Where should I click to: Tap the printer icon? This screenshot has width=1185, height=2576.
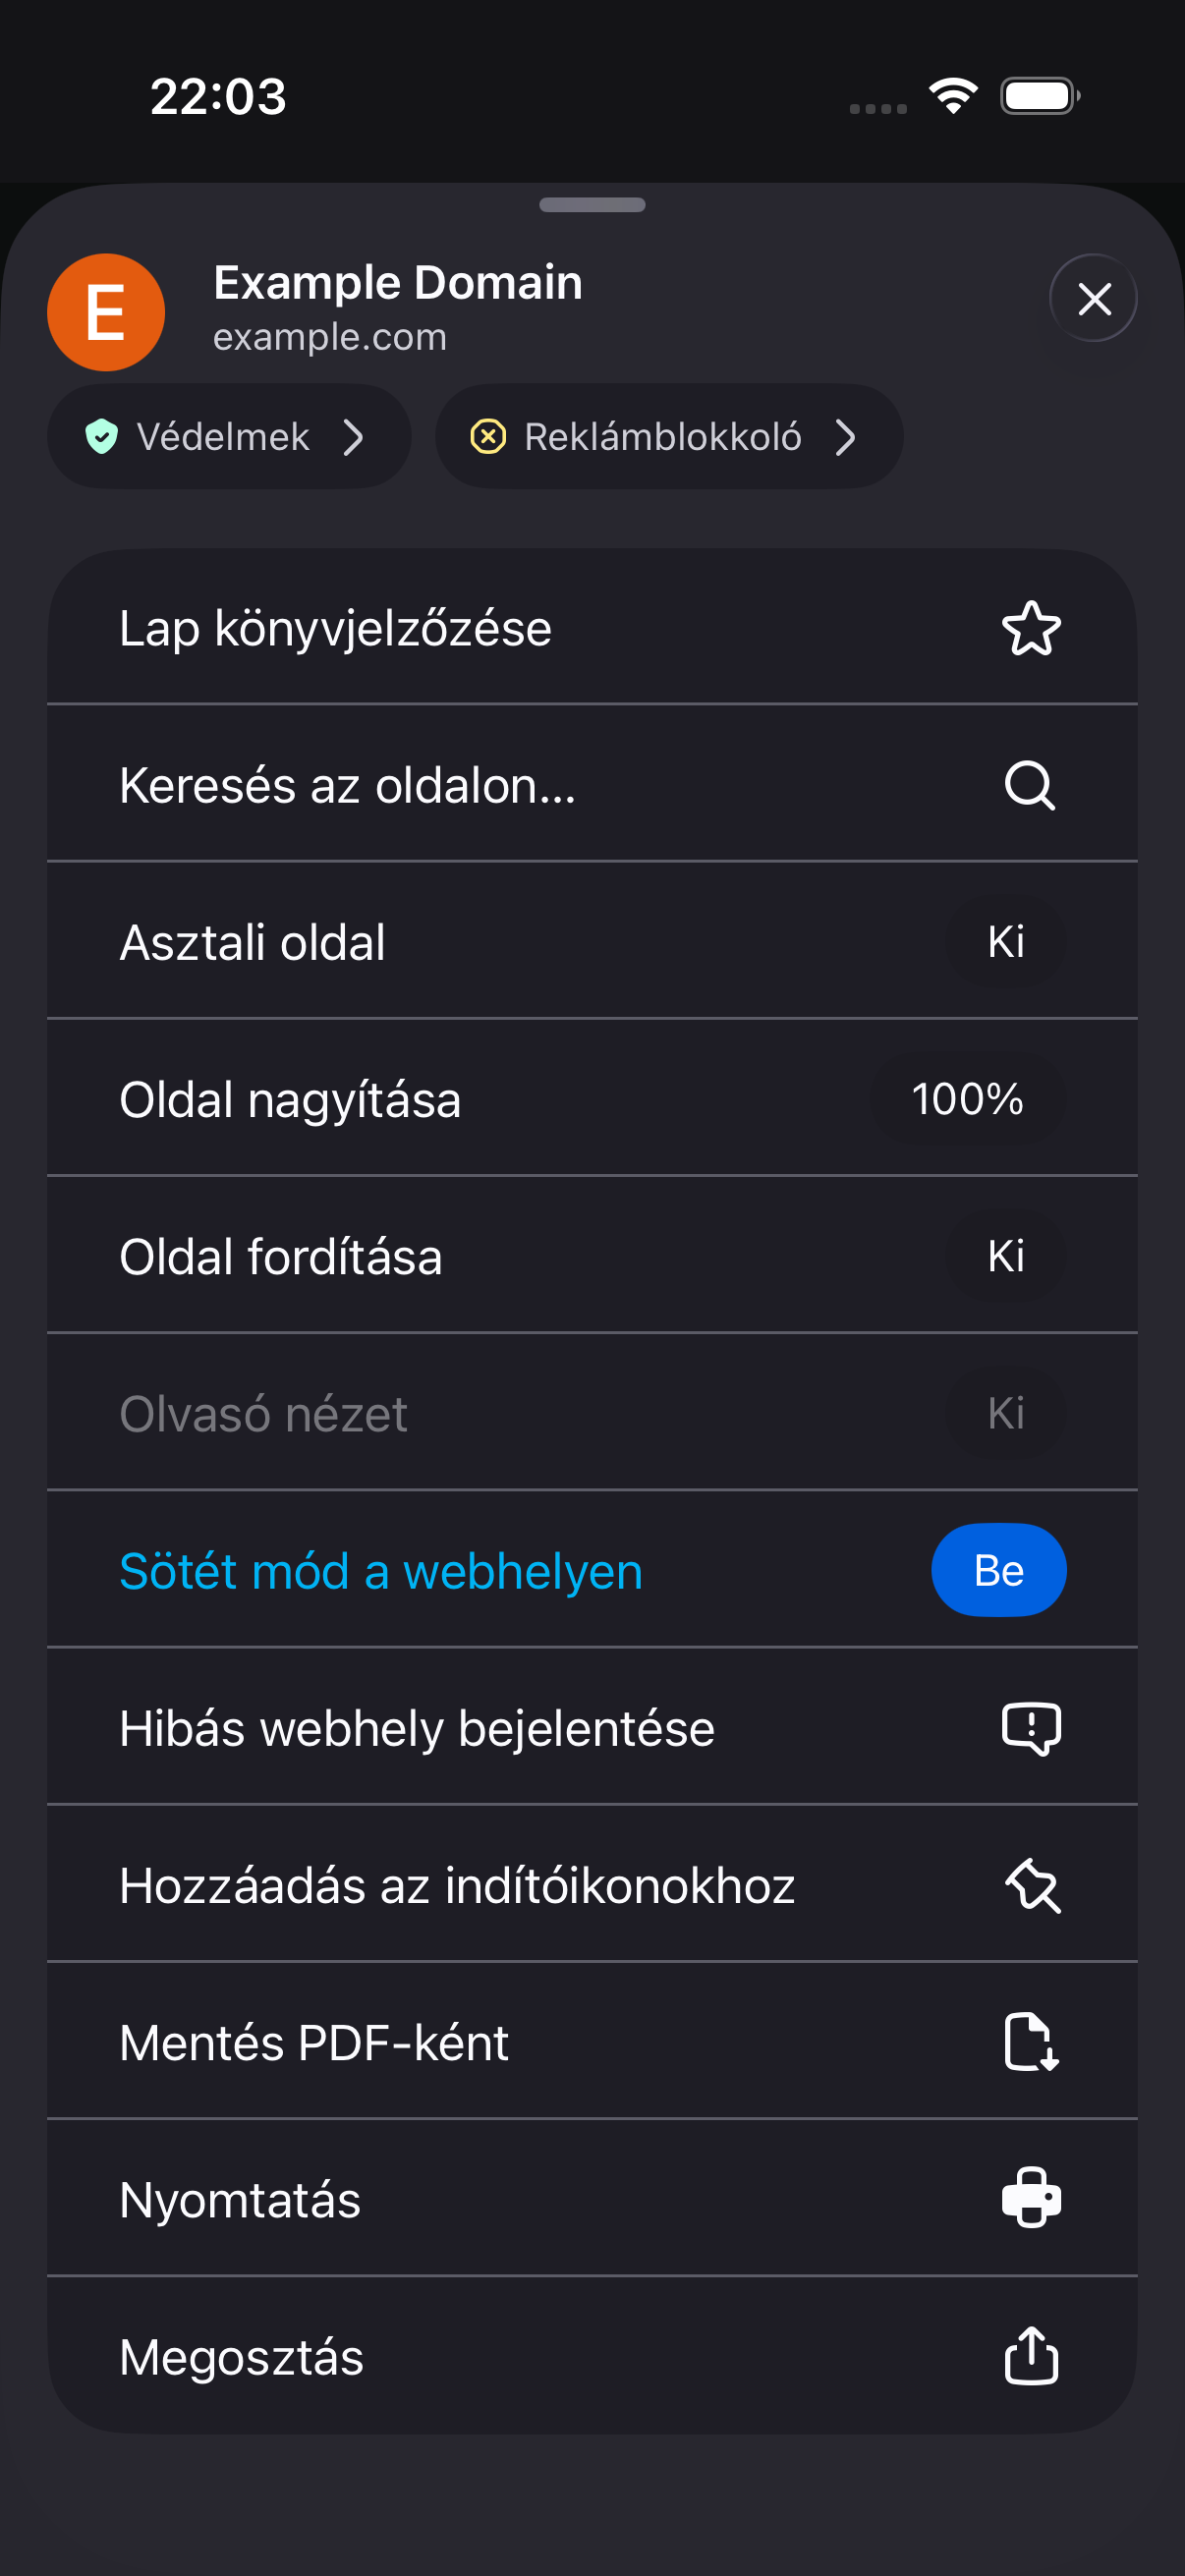point(1031,2198)
